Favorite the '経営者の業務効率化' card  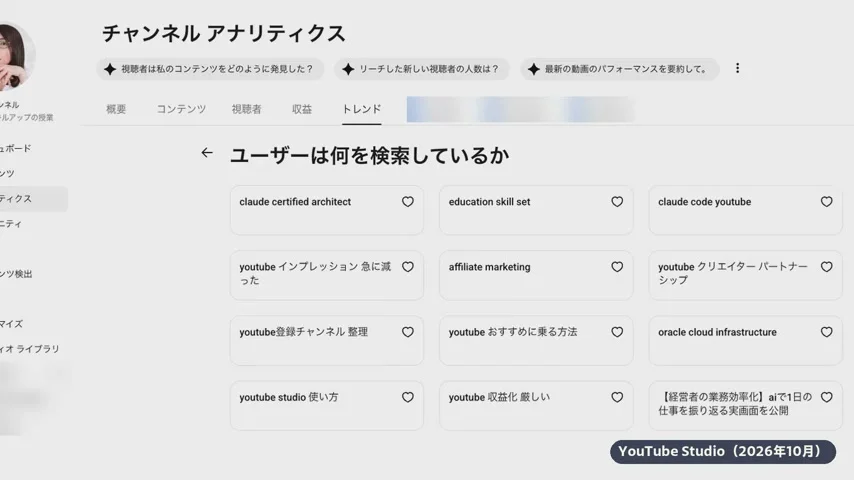pyautogui.click(x=826, y=398)
